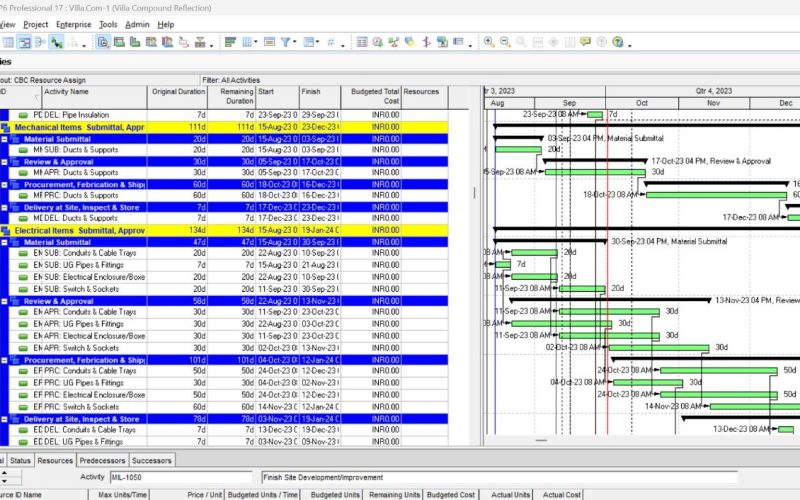Collapse the Mechanical Items group
The image size is (800, 500).
[x=5, y=128]
